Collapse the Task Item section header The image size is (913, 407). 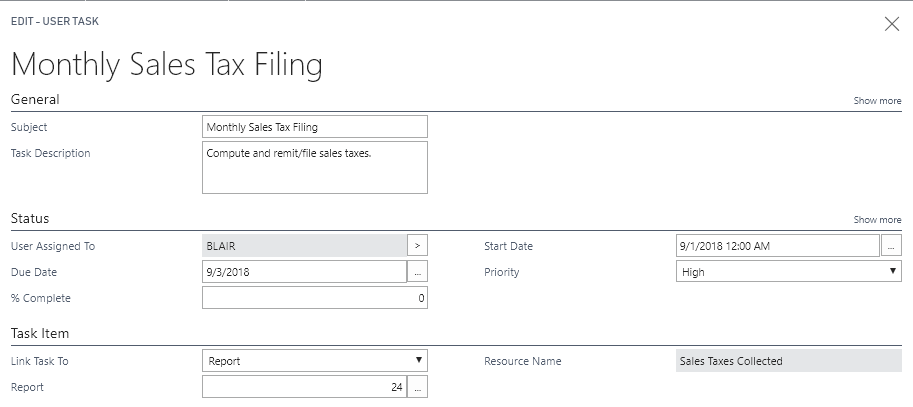[40, 334]
